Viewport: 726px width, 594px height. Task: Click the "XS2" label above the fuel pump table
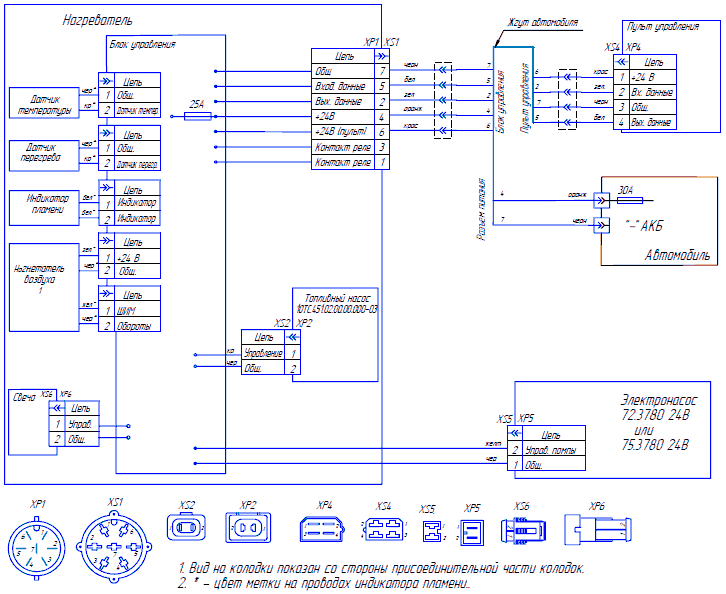pyautogui.click(x=282, y=323)
